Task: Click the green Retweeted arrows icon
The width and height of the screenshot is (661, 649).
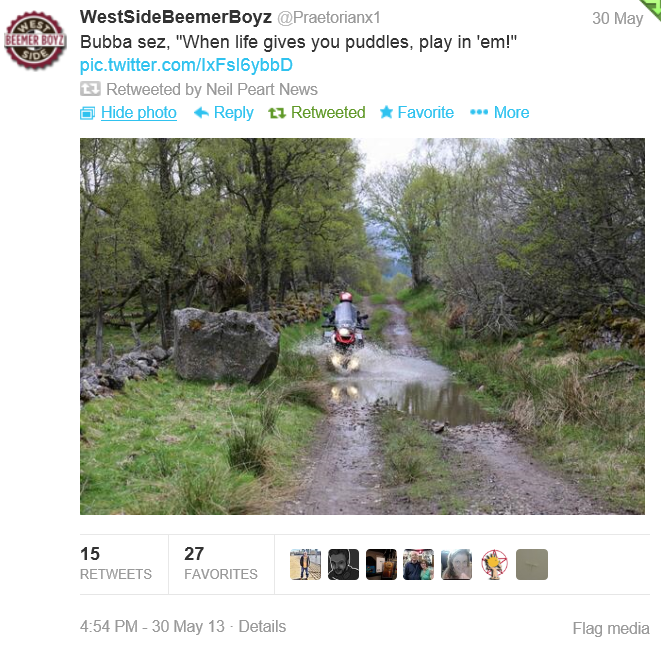Action: click(277, 113)
